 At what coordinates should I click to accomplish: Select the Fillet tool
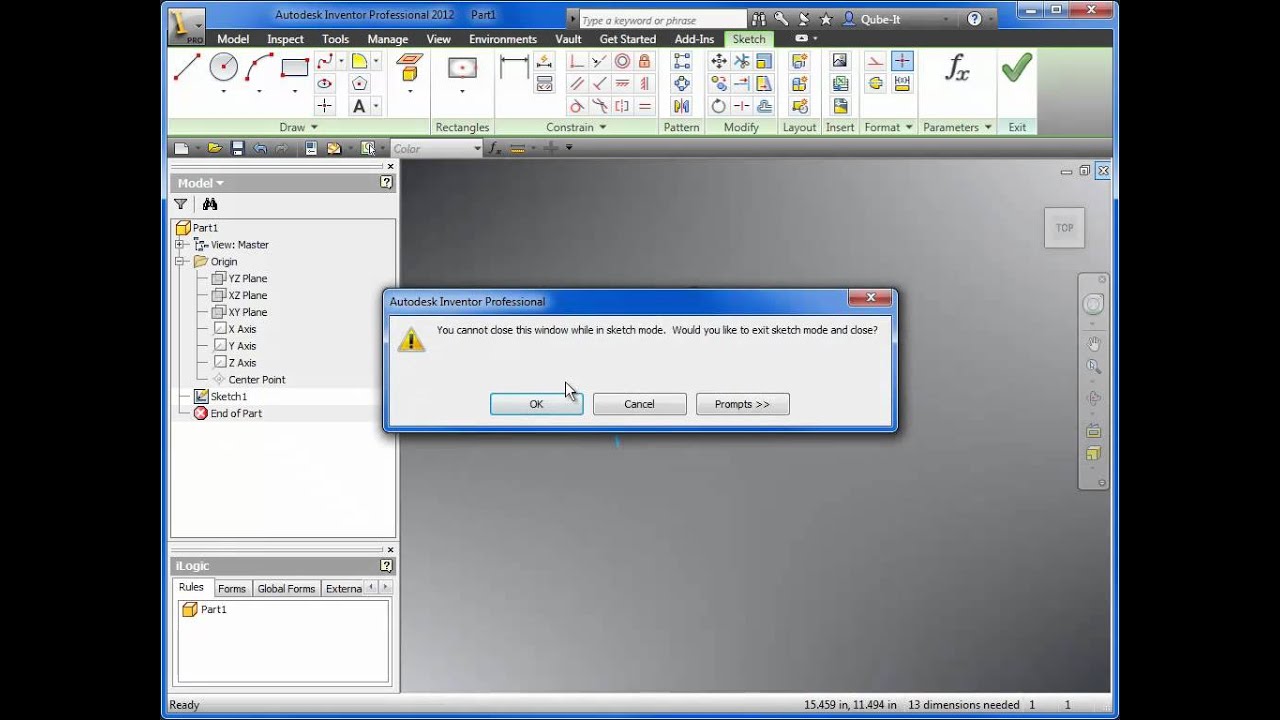(359, 62)
